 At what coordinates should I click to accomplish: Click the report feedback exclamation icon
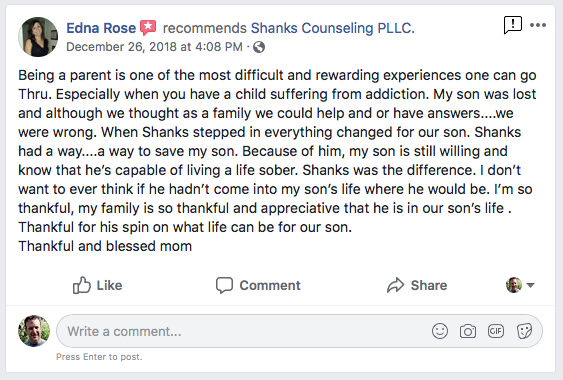click(x=513, y=25)
